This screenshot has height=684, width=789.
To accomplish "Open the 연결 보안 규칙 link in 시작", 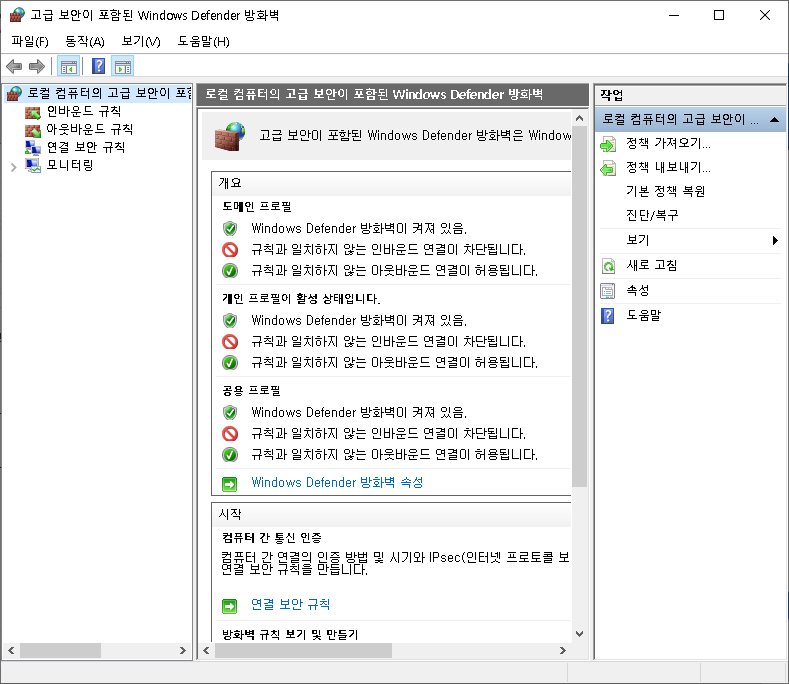I will click(290, 604).
